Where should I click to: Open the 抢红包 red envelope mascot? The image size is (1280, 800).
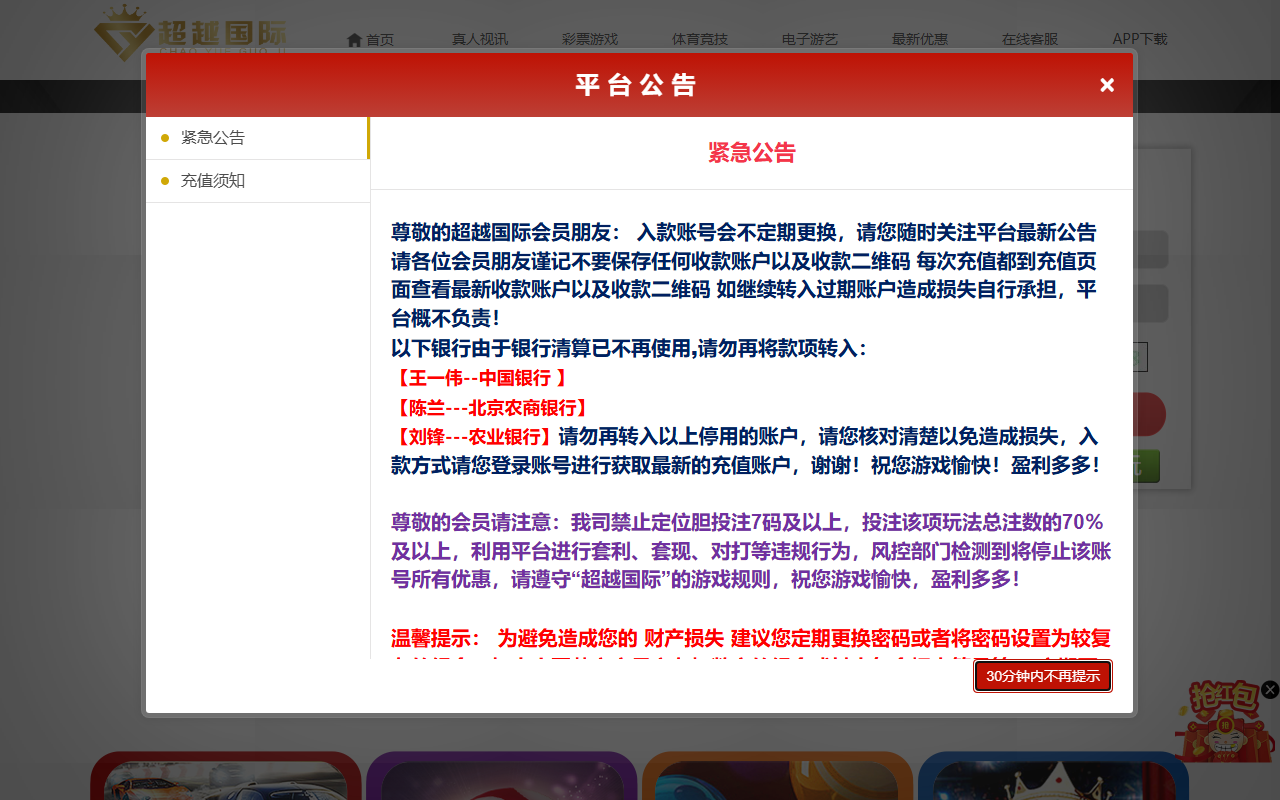[x=1226, y=722]
